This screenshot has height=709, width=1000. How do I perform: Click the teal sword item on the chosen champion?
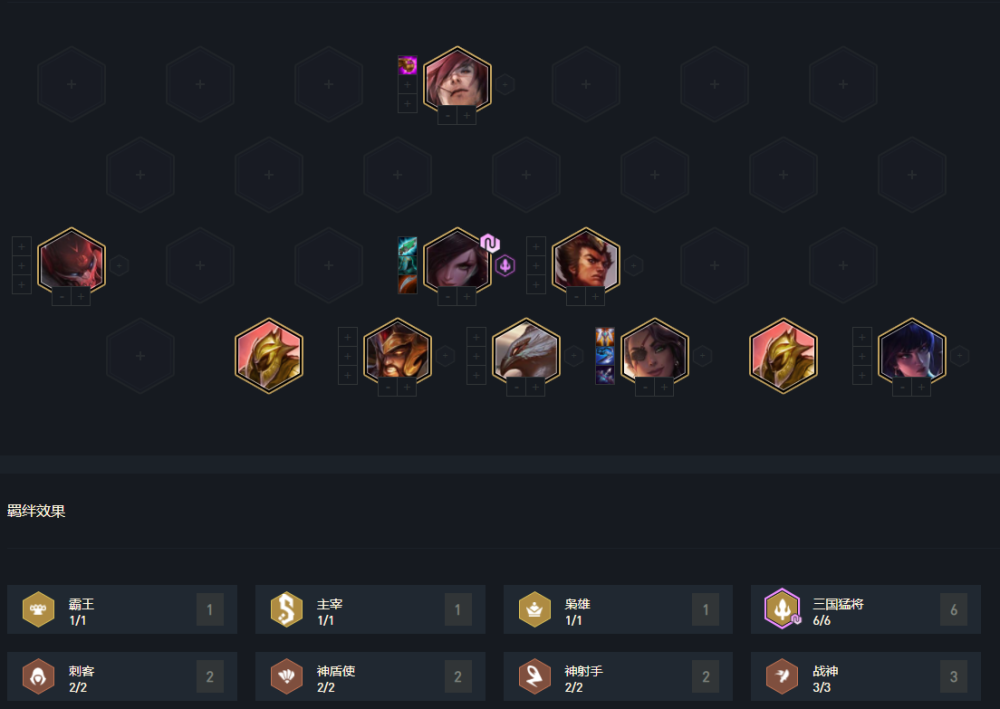(408, 246)
